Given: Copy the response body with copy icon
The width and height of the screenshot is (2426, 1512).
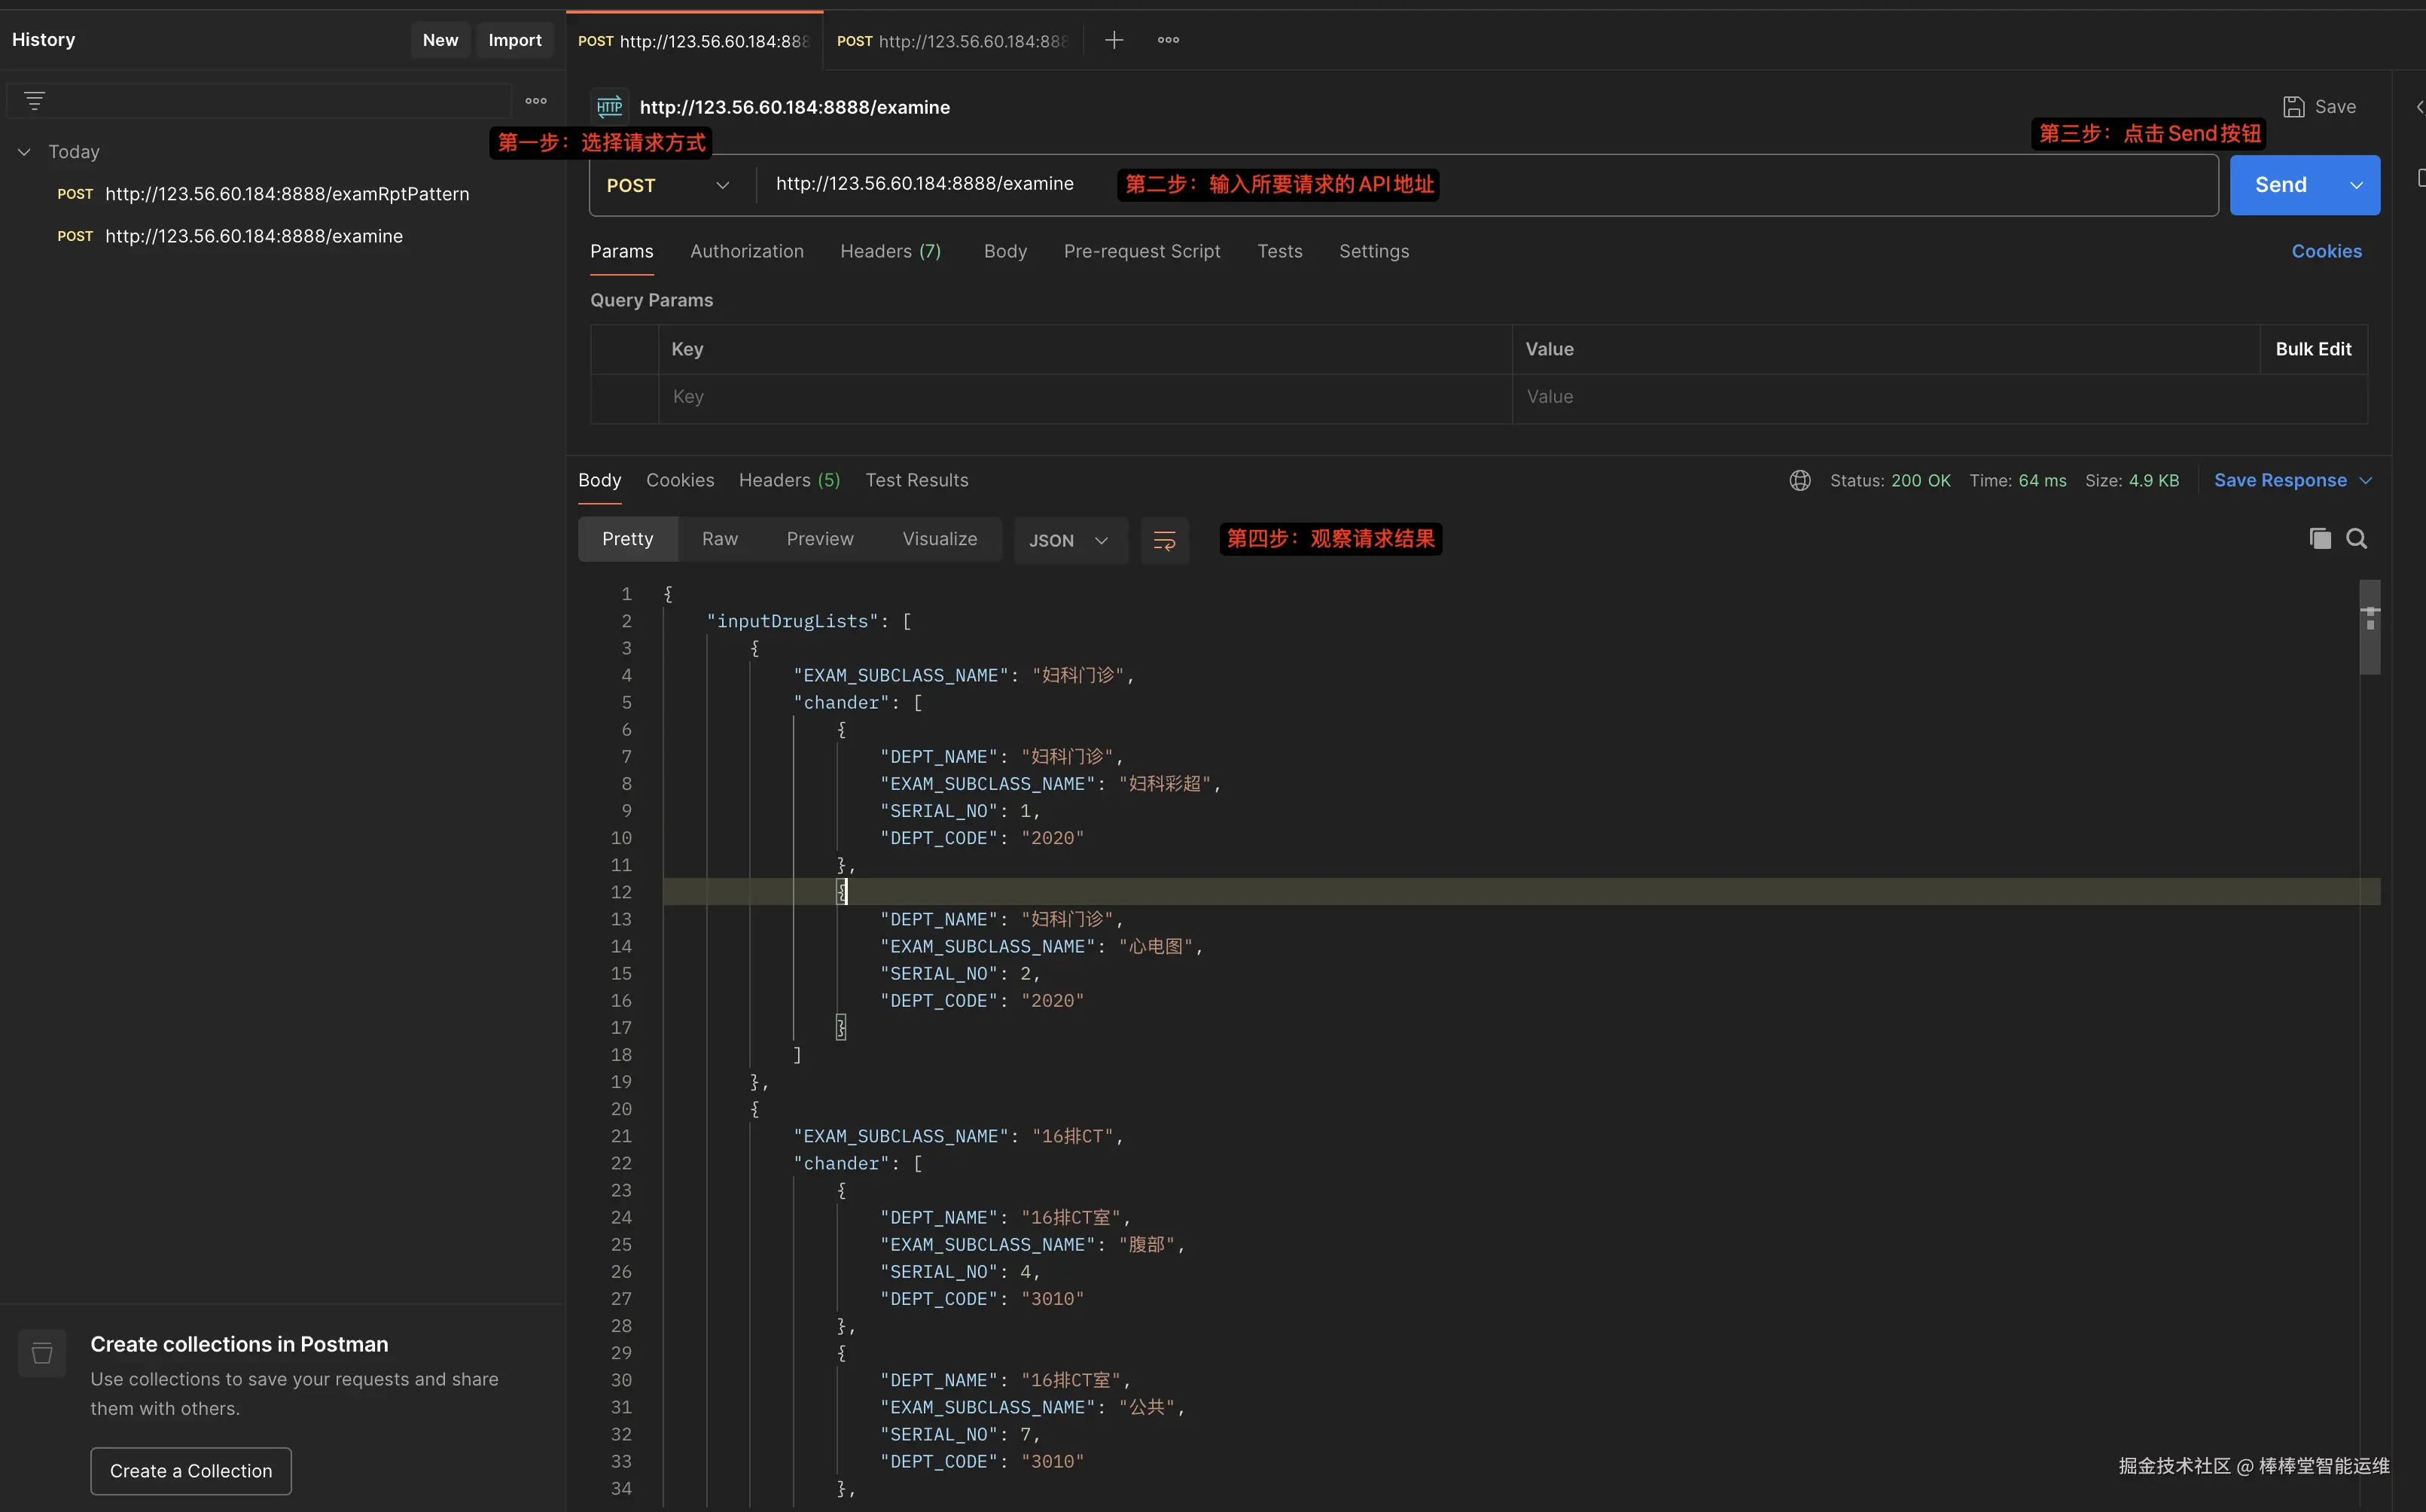Looking at the screenshot, I should coord(2320,539).
